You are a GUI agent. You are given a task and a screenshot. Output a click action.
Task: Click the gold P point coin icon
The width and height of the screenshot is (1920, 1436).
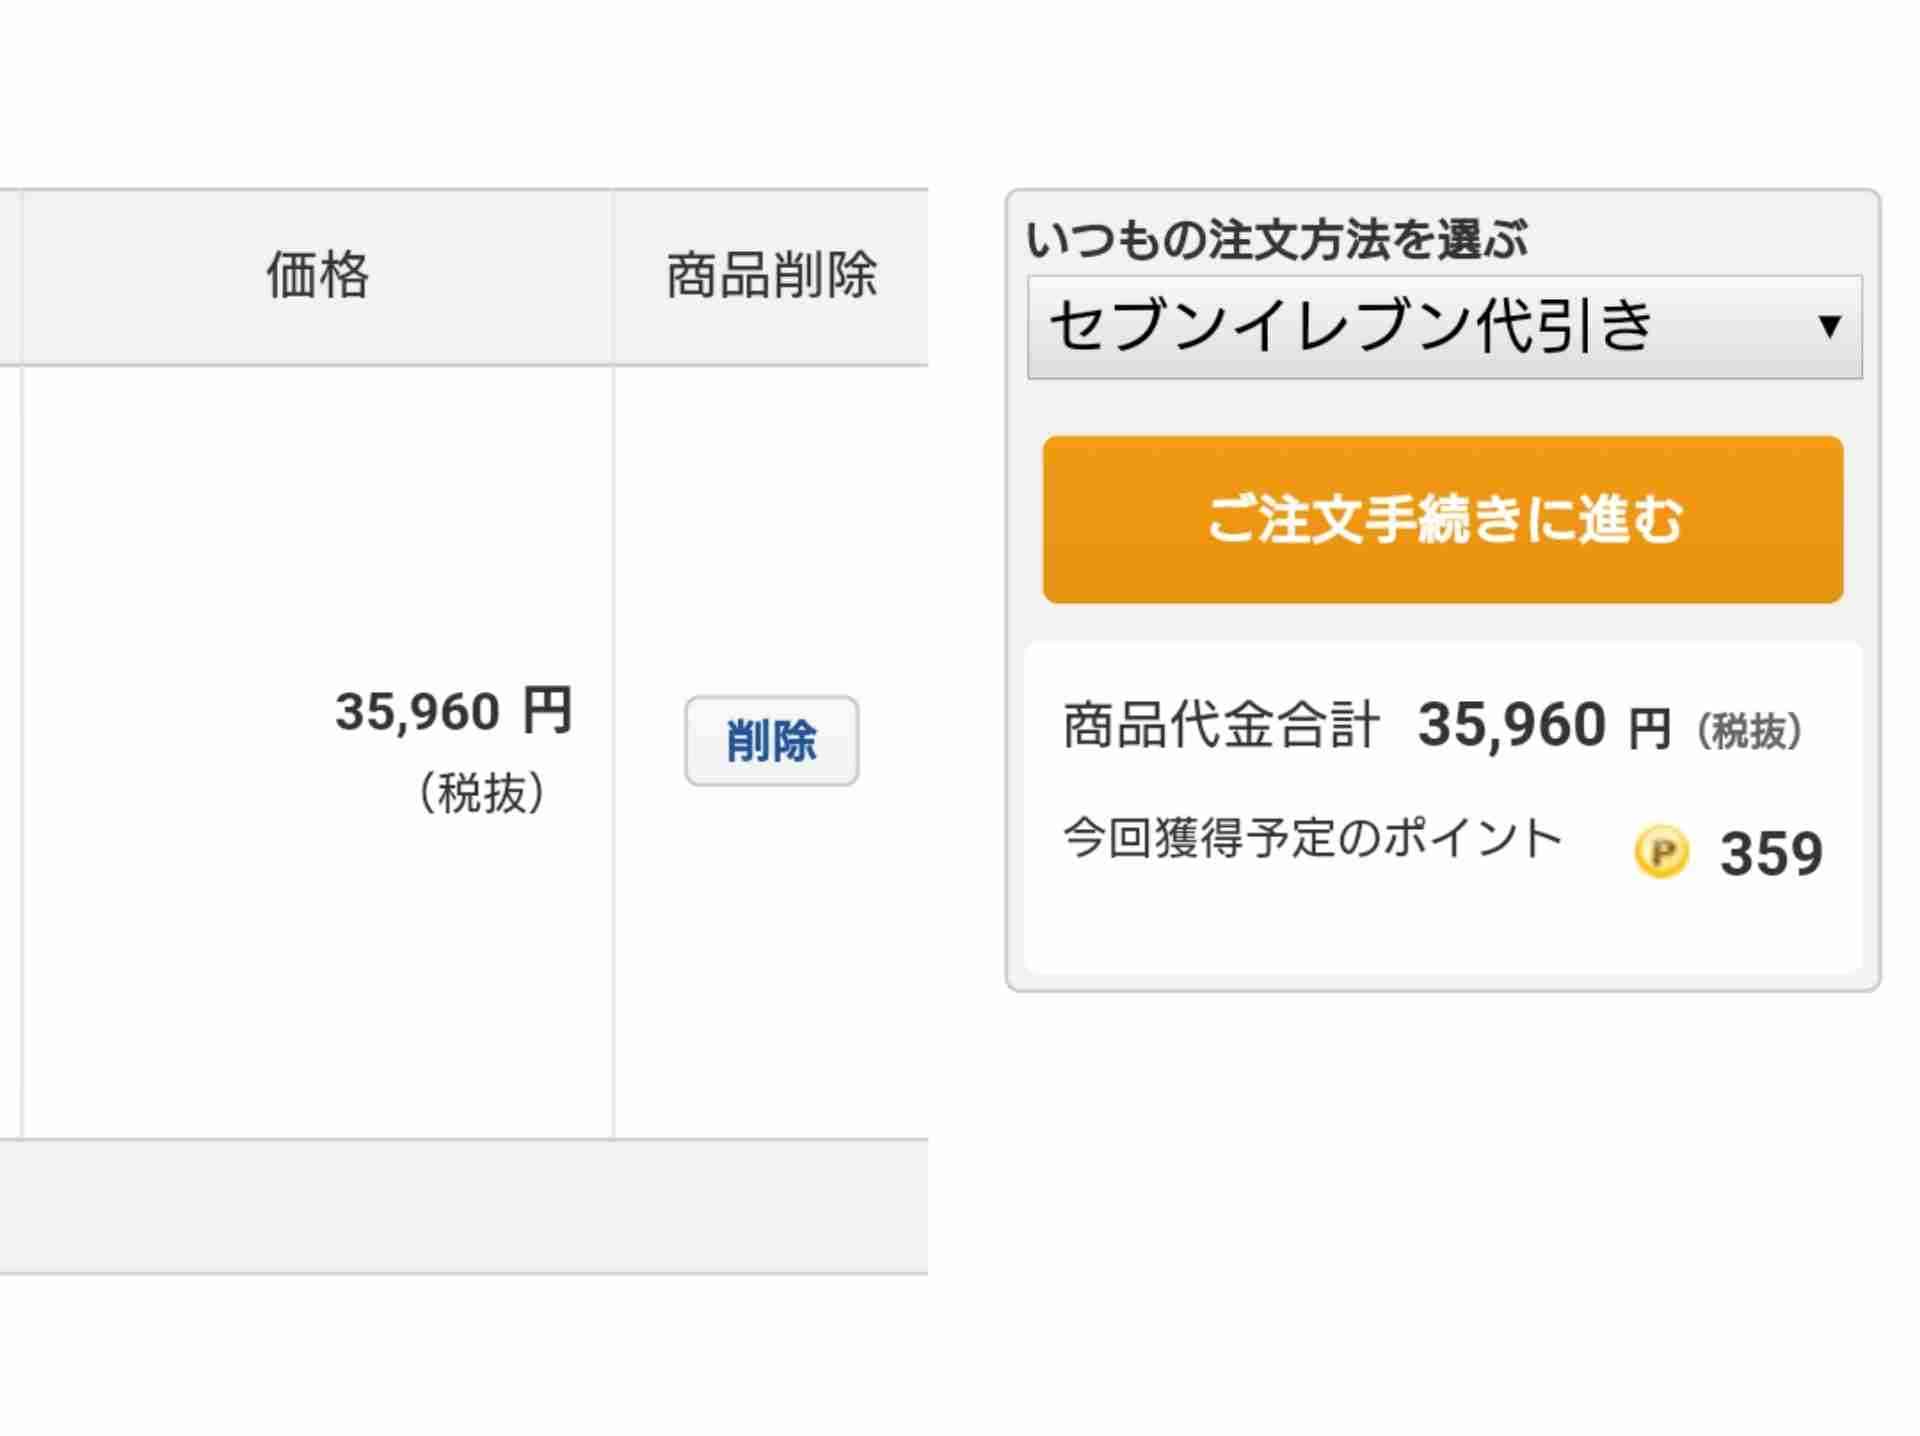(x=1662, y=853)
